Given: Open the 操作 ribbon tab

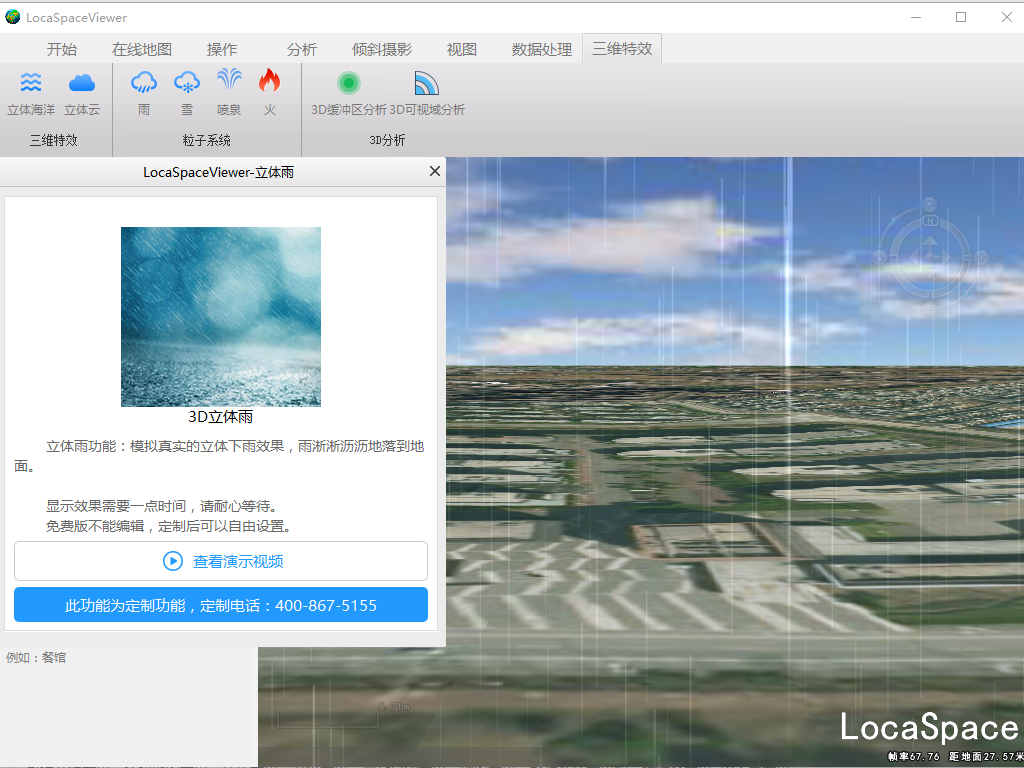Looking at the screenshot, I should point(222,49).
